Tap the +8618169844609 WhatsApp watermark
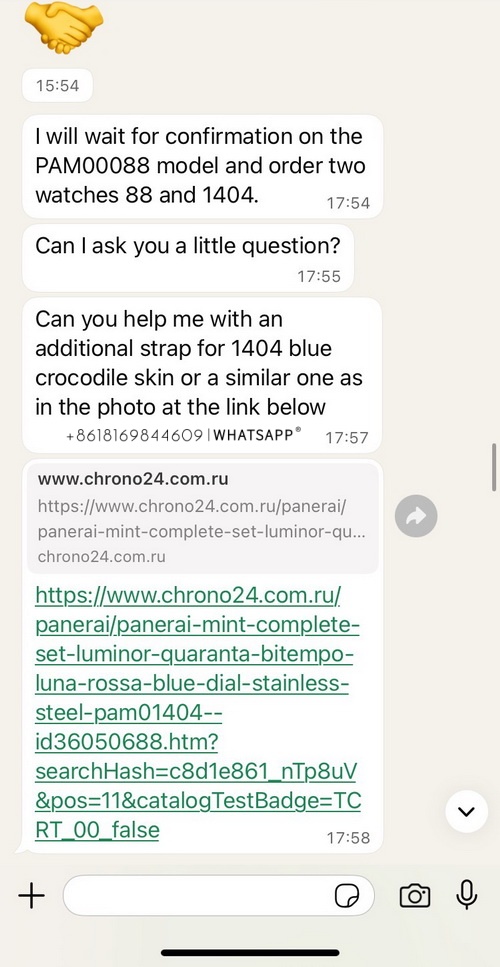Image resolution: width=500 pixels, height=967 pixels. pyautogui.click(x=184, y=435)
